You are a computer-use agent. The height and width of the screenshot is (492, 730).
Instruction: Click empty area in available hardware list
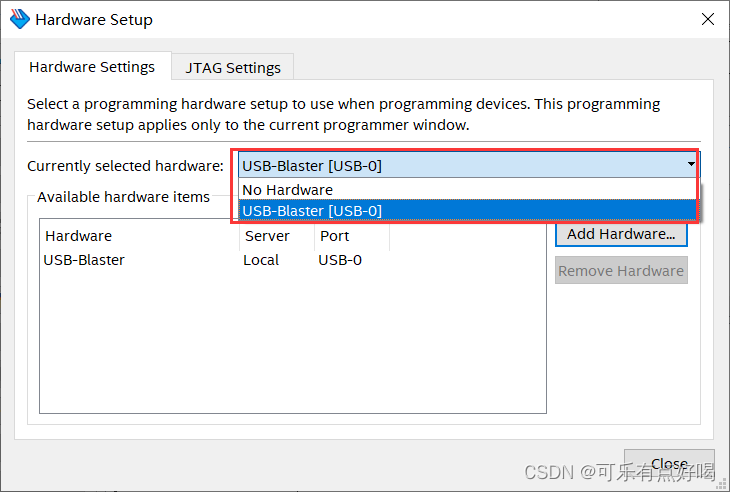(290, 350)
